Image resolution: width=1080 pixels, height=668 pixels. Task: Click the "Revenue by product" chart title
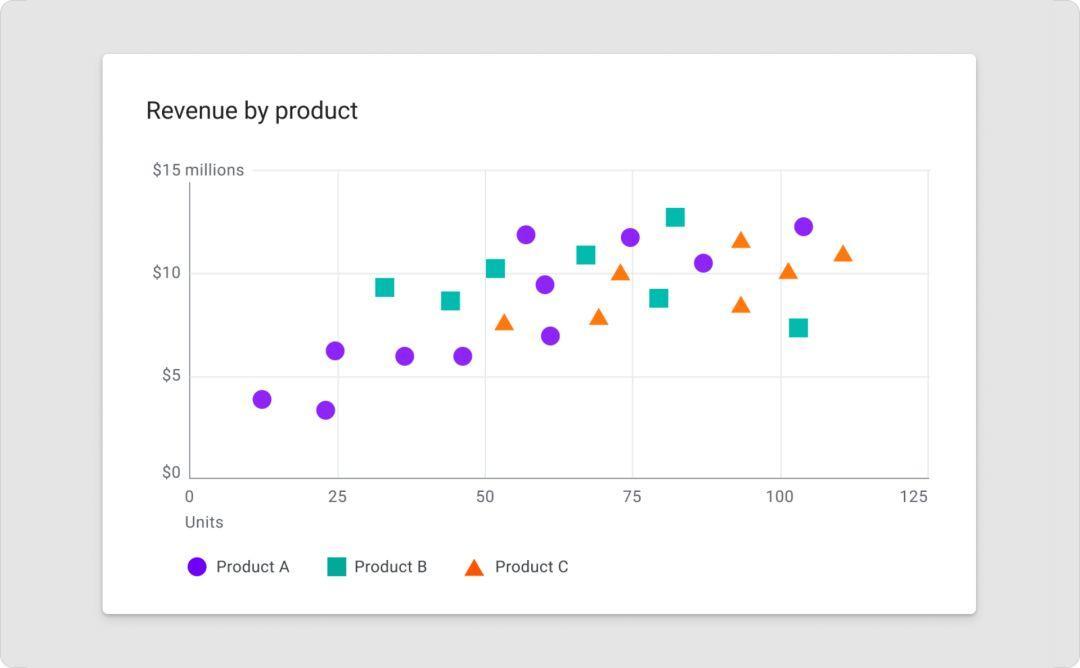tap(252, 111)
